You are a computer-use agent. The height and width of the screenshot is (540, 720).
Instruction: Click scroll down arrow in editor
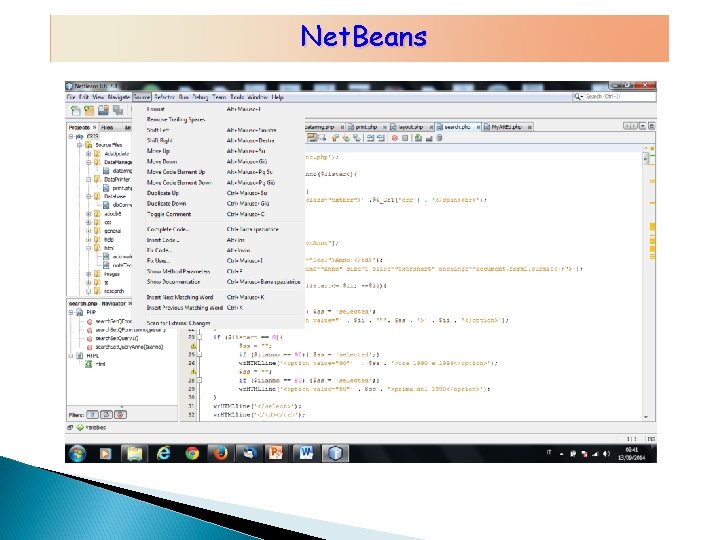coord(646,417)
